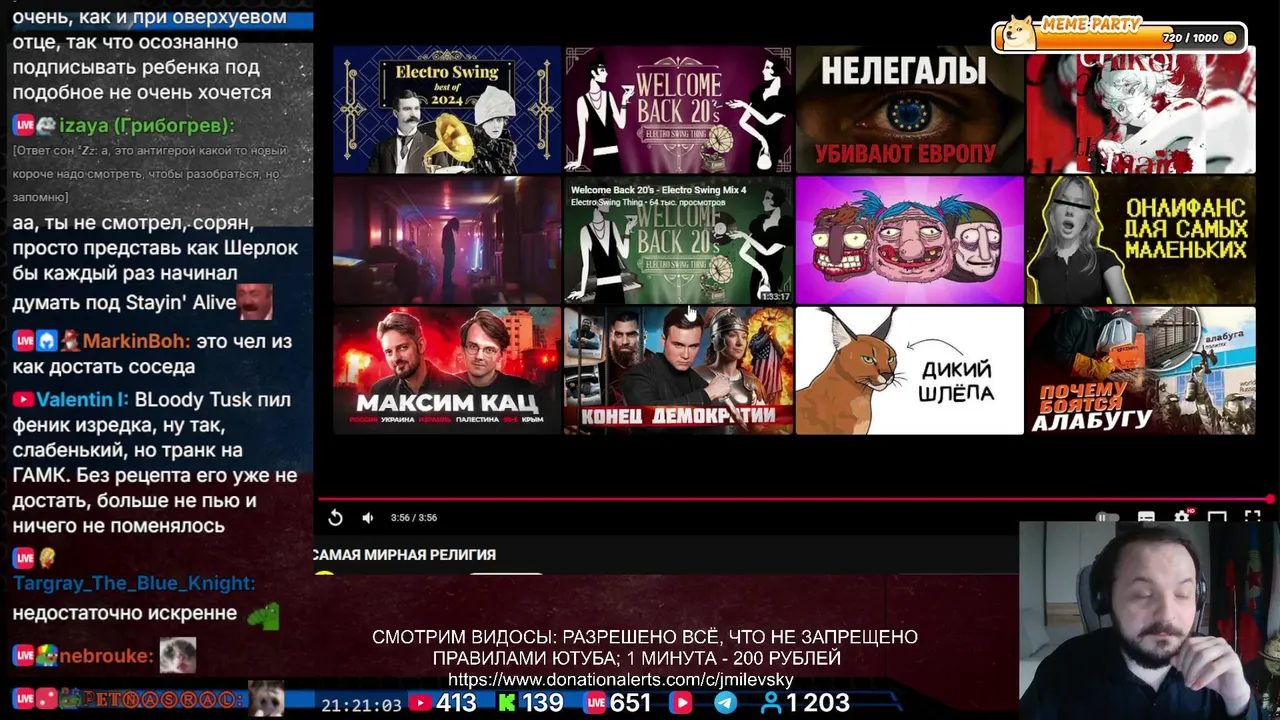Replay the finished video
This screenshot has height=720, width=1280.
pos(335,517)
